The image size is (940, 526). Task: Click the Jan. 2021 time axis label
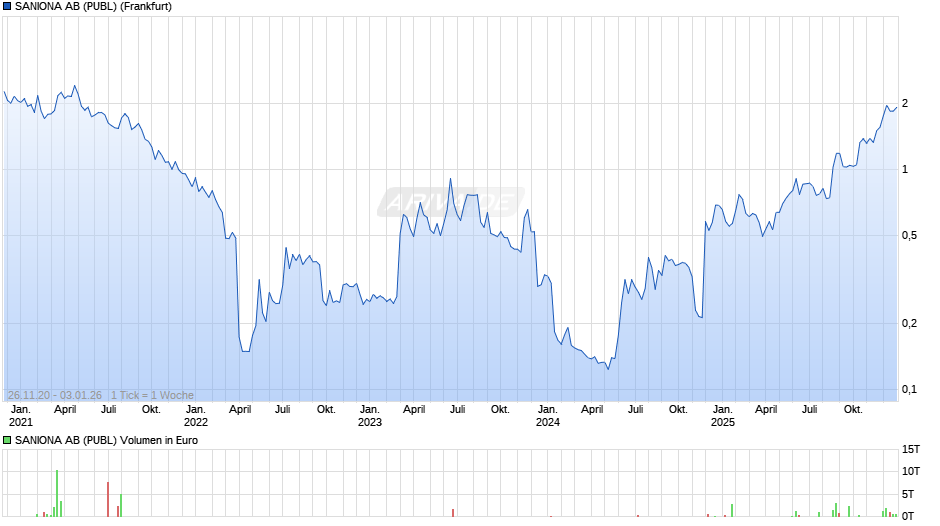click(x=21, y=416)
